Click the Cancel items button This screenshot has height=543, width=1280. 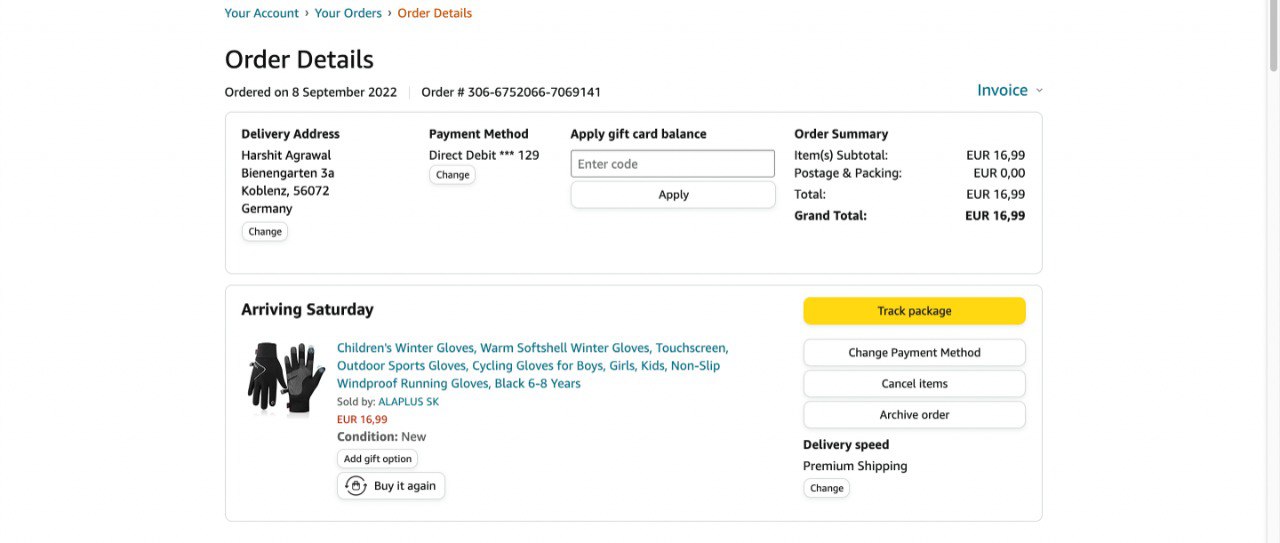click(x=914, y=384)
